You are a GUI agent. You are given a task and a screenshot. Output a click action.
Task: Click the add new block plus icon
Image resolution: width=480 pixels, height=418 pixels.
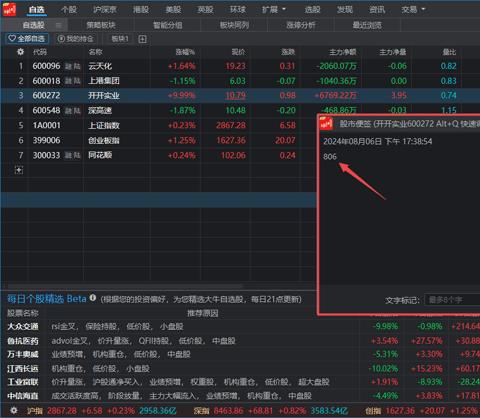(142, 39)
